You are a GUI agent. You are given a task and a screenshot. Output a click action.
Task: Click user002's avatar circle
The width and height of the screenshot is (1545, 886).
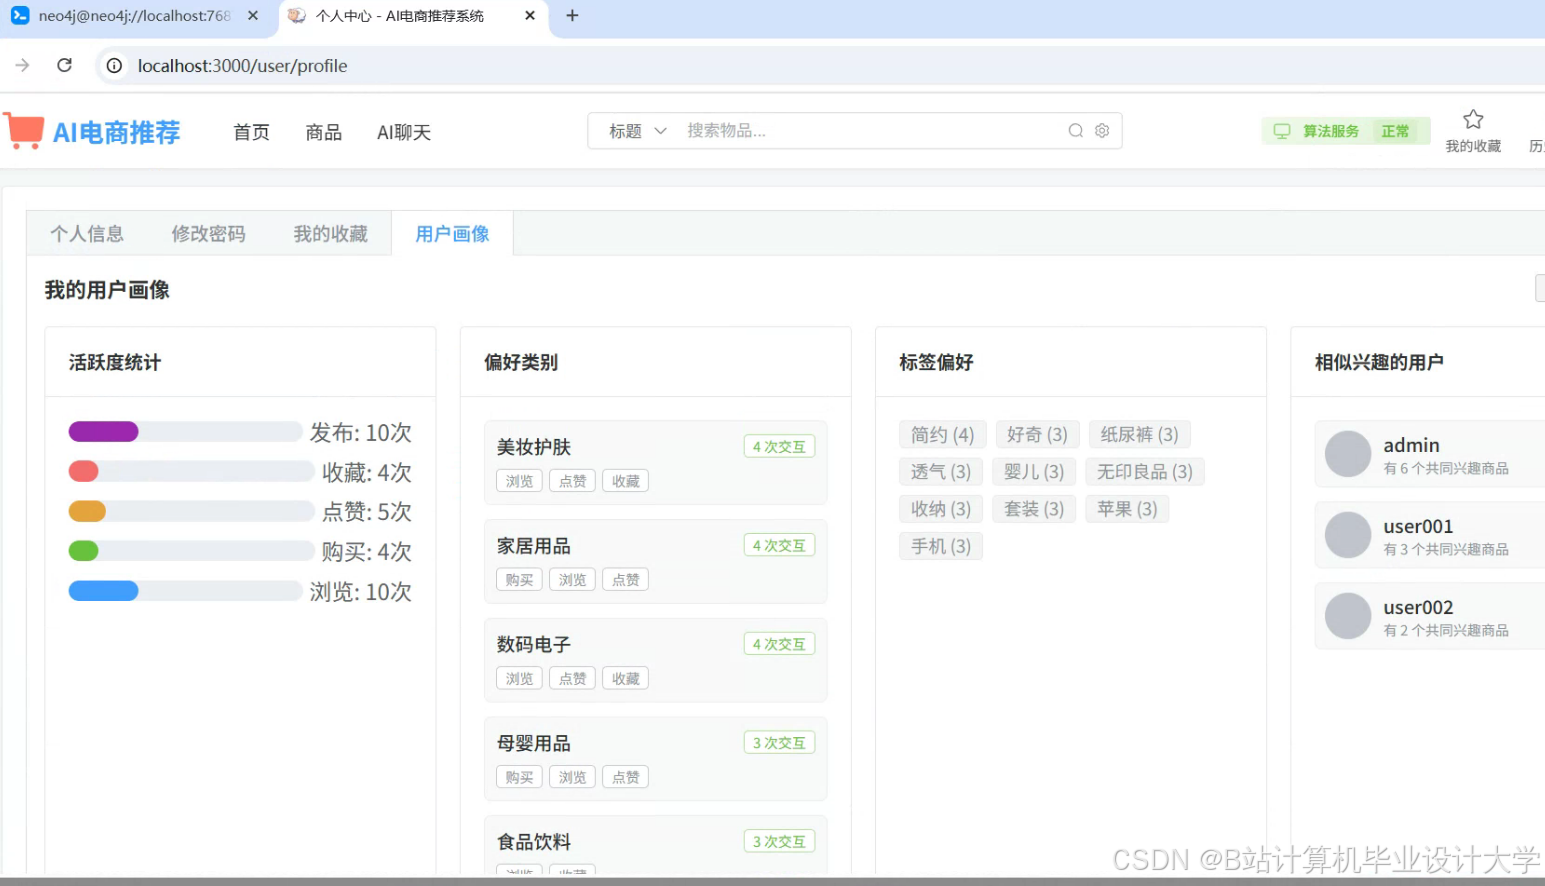coord(1347,616)
